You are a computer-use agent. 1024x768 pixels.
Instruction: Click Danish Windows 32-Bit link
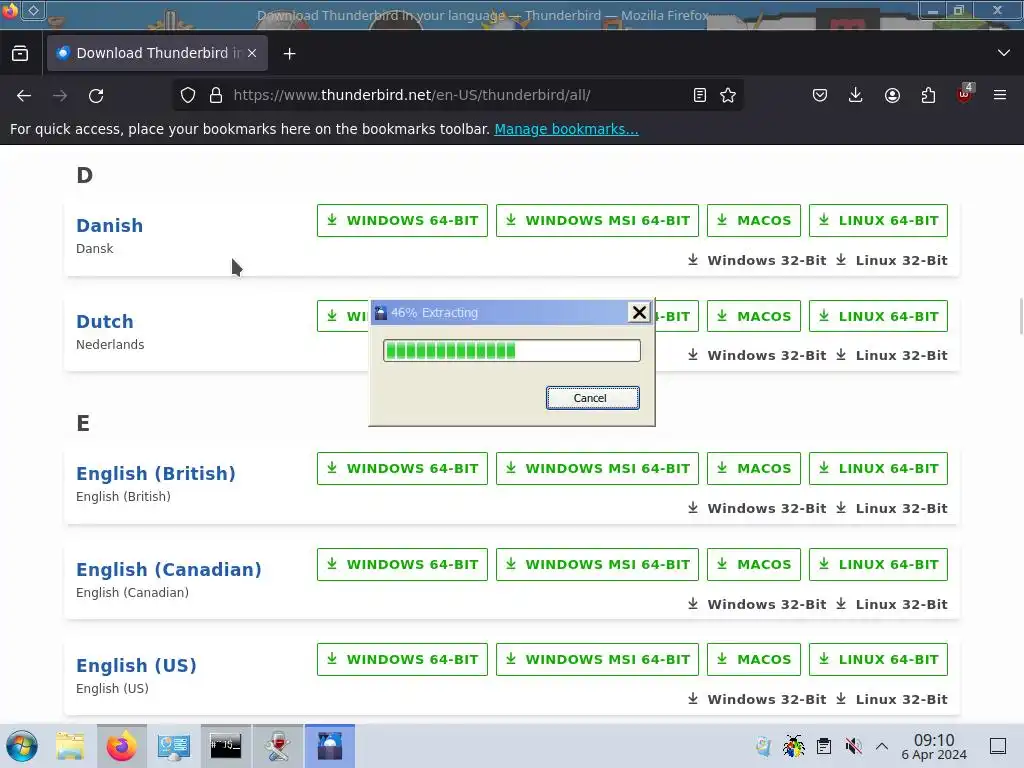(757, 261)
